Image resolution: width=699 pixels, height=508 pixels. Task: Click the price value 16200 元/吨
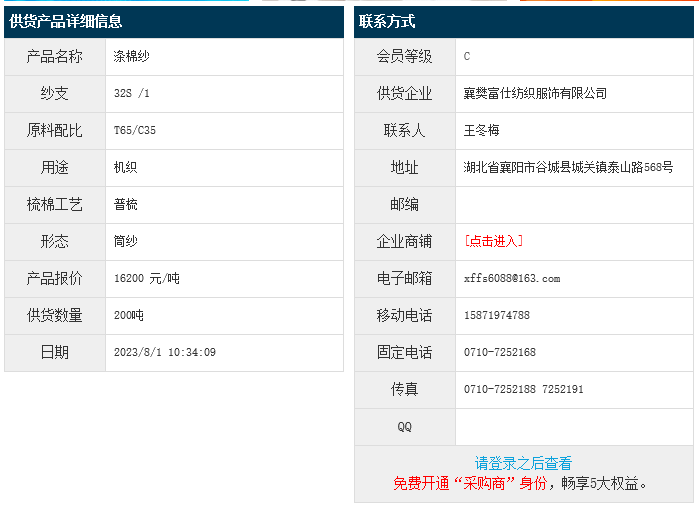pyautogui.click(x=147, y=278)
